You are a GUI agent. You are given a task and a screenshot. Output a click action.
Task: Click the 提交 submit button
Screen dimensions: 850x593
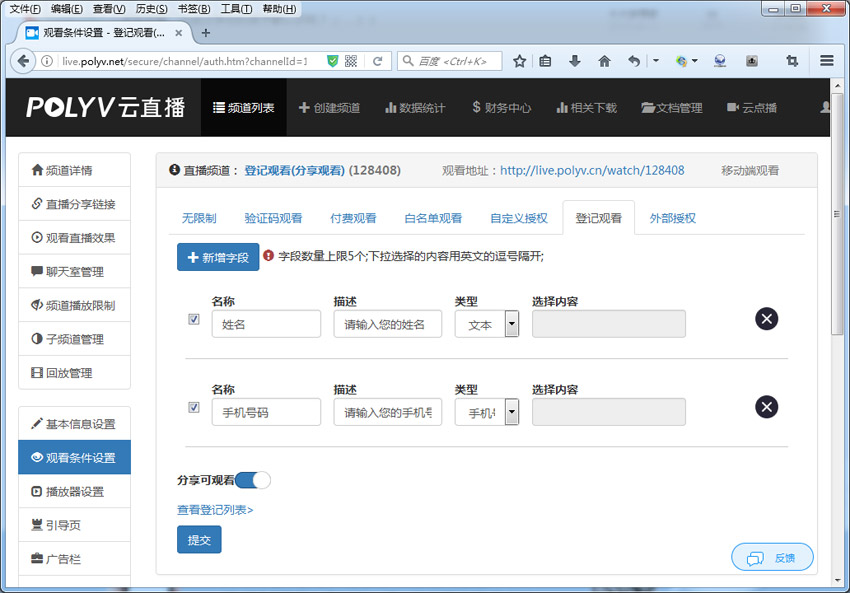[x=198, y=539]
